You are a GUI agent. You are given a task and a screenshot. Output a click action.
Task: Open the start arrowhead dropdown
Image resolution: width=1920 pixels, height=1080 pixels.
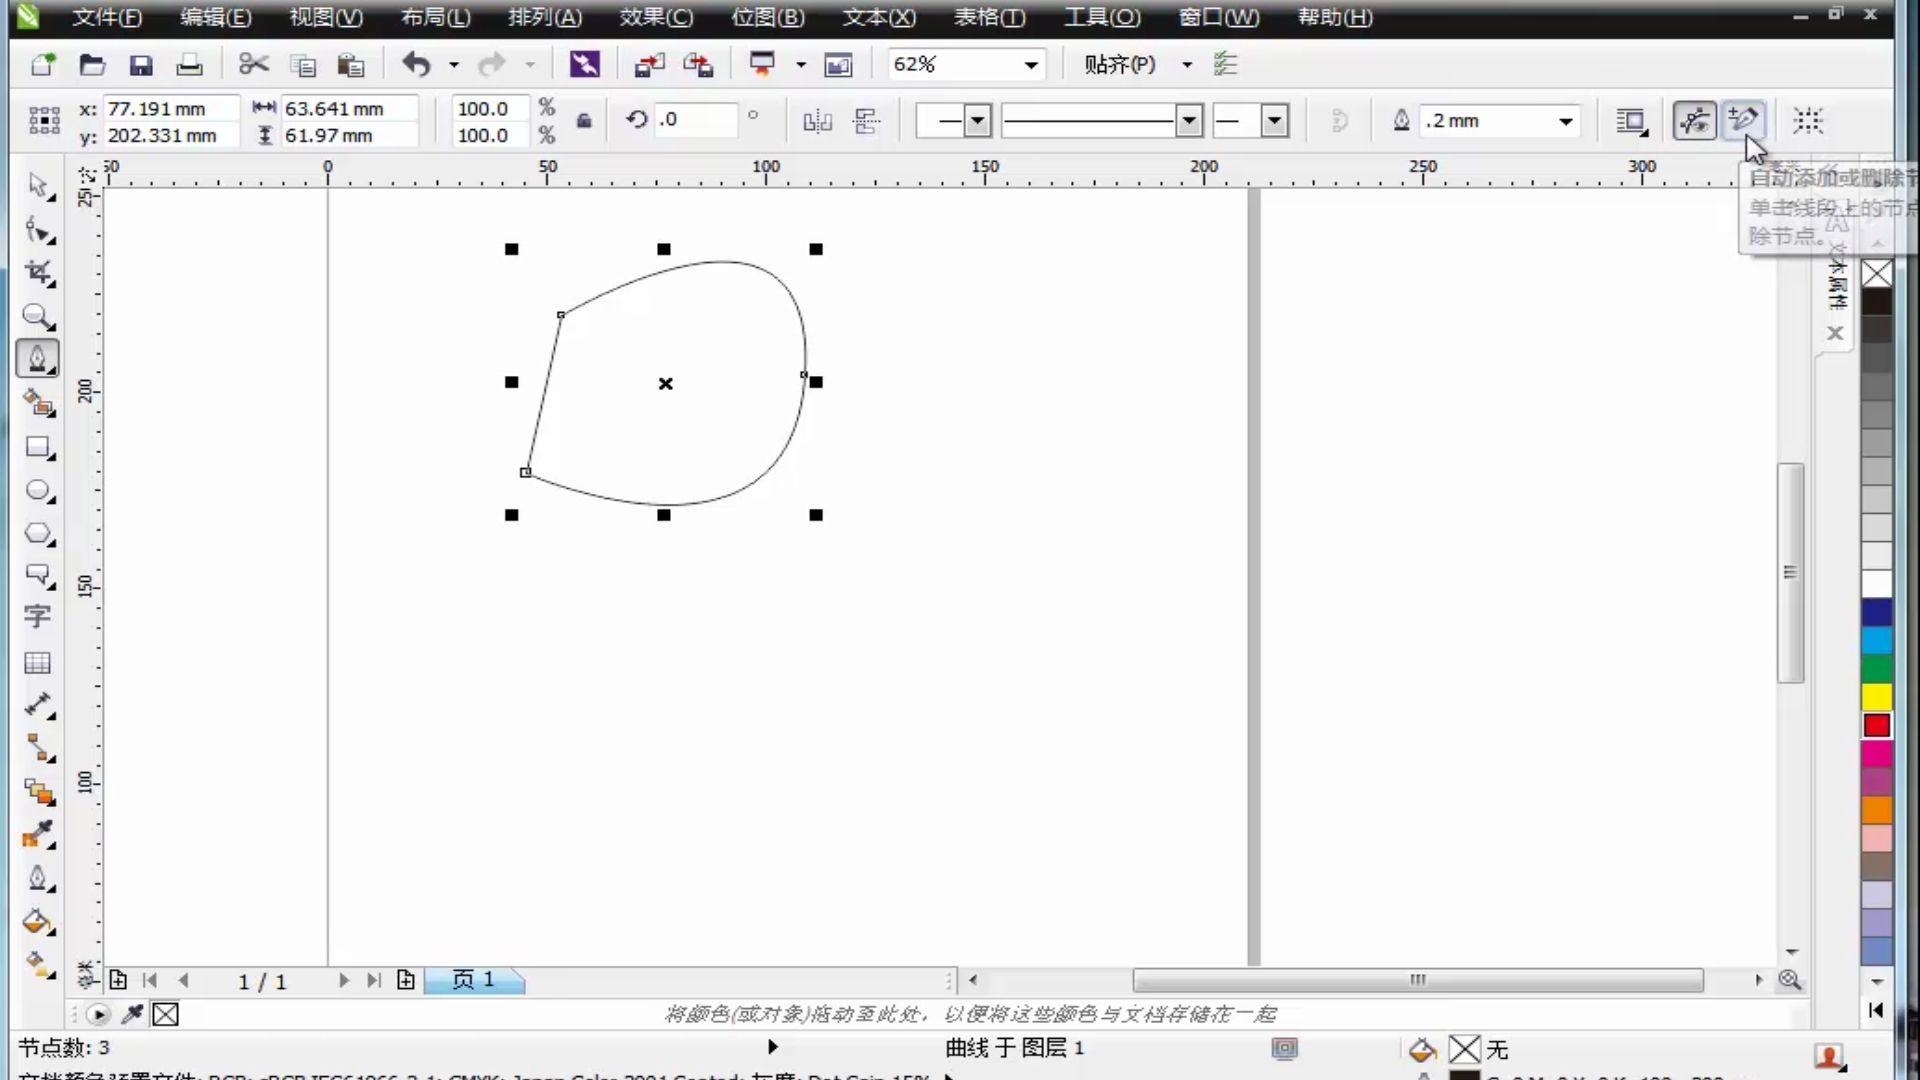tap(978, 121)
